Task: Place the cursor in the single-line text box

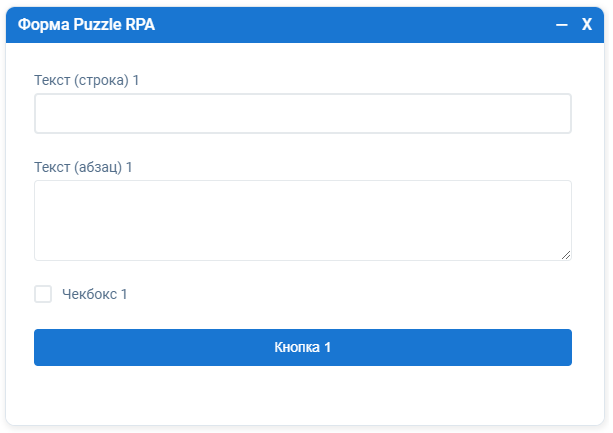Action: click(x=302, y=114)
